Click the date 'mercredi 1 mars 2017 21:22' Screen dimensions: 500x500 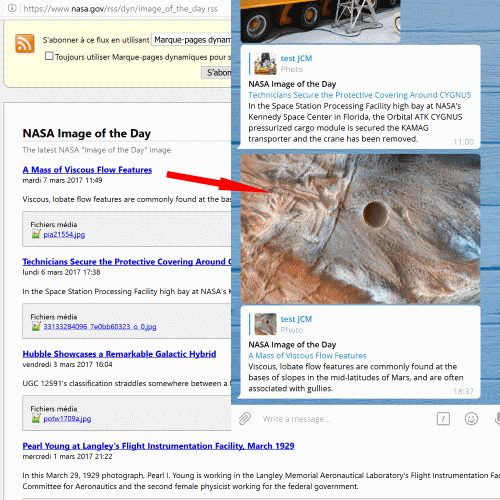point(67,456)
